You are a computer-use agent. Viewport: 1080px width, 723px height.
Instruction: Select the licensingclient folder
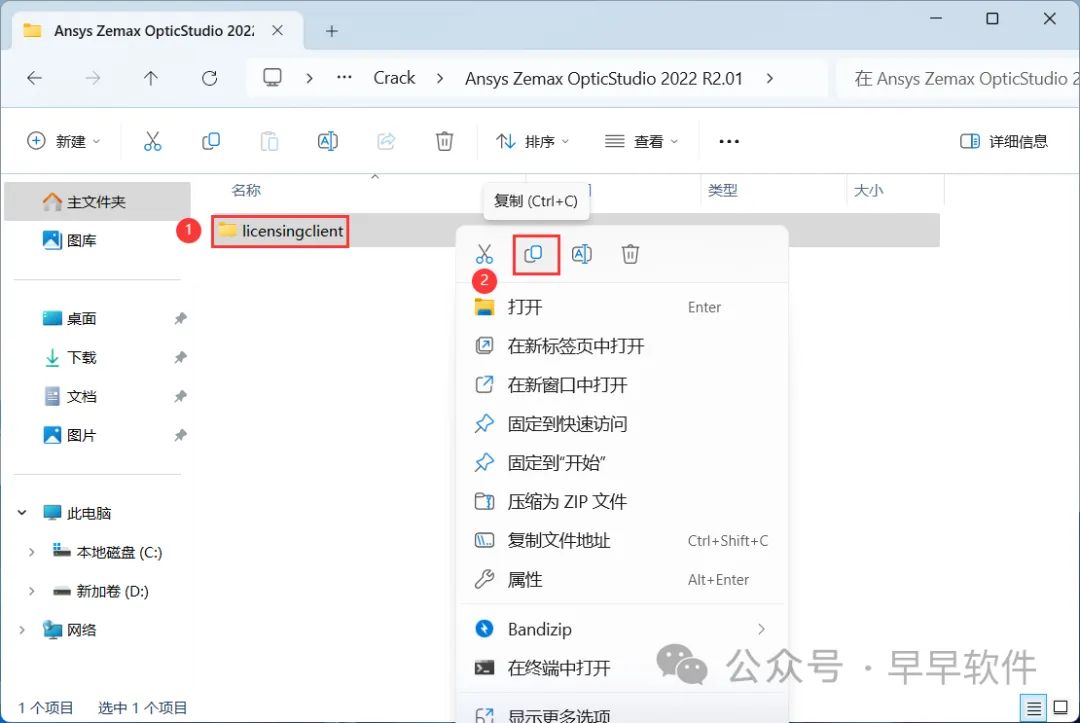point(280,231)
